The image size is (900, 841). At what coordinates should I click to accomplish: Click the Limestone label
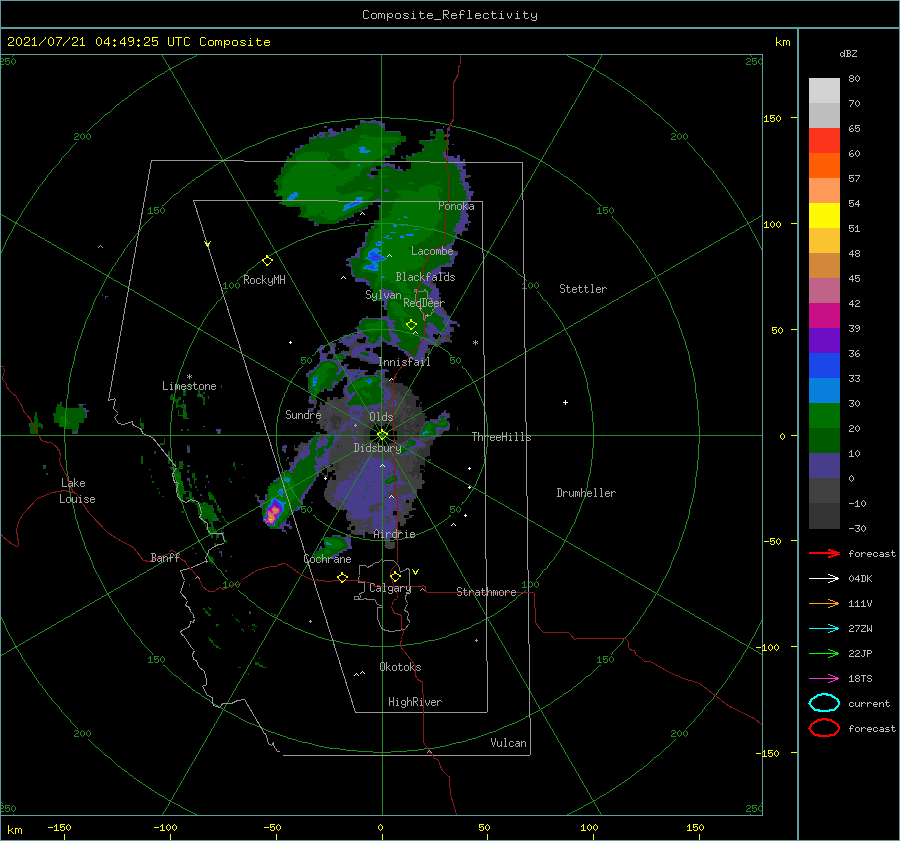[189, 386]
